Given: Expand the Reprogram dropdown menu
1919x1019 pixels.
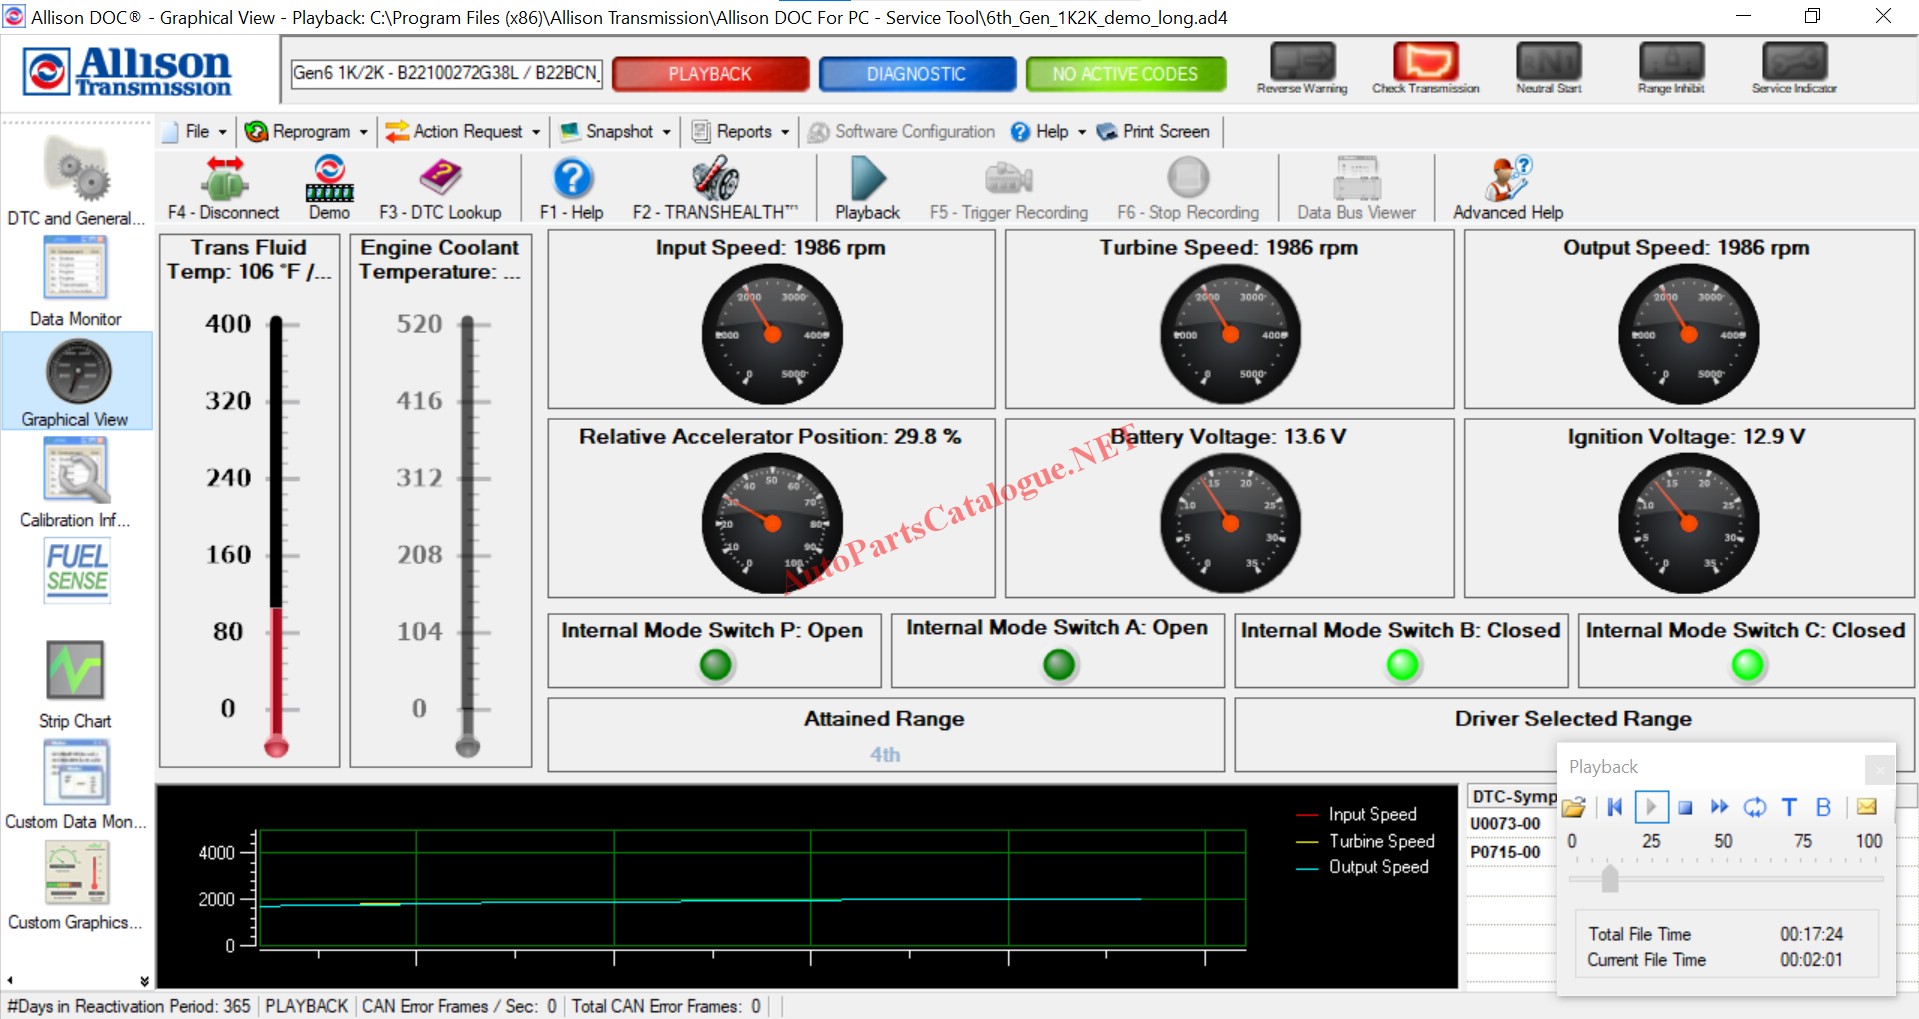Looking at the screenshot, I should click(x=307, y=131).
